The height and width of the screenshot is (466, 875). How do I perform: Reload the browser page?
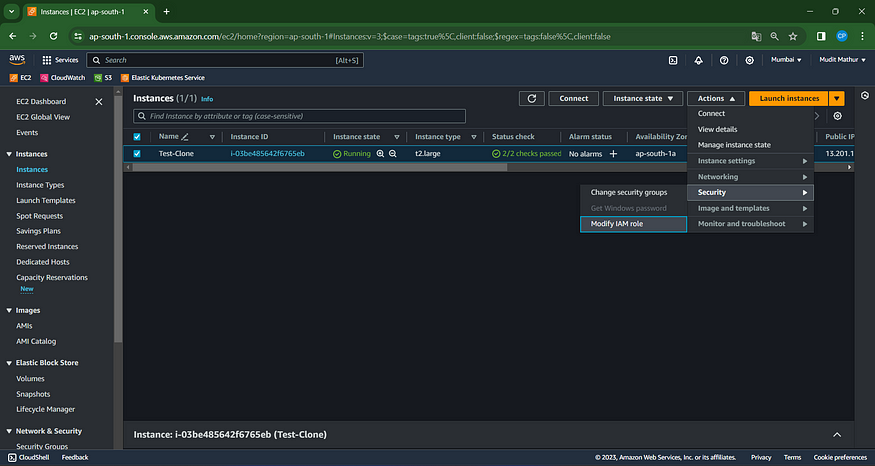[x=54, y=36]
